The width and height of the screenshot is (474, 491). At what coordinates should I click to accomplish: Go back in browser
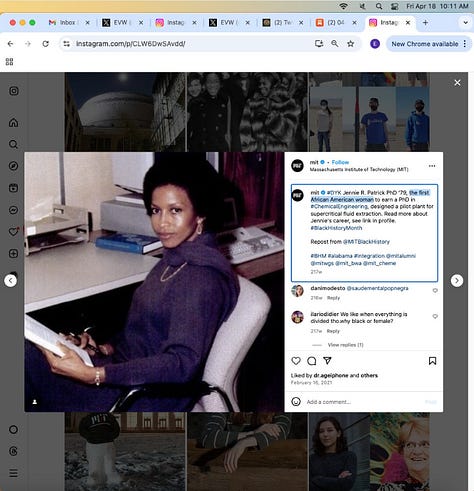[x=10, y=44]
